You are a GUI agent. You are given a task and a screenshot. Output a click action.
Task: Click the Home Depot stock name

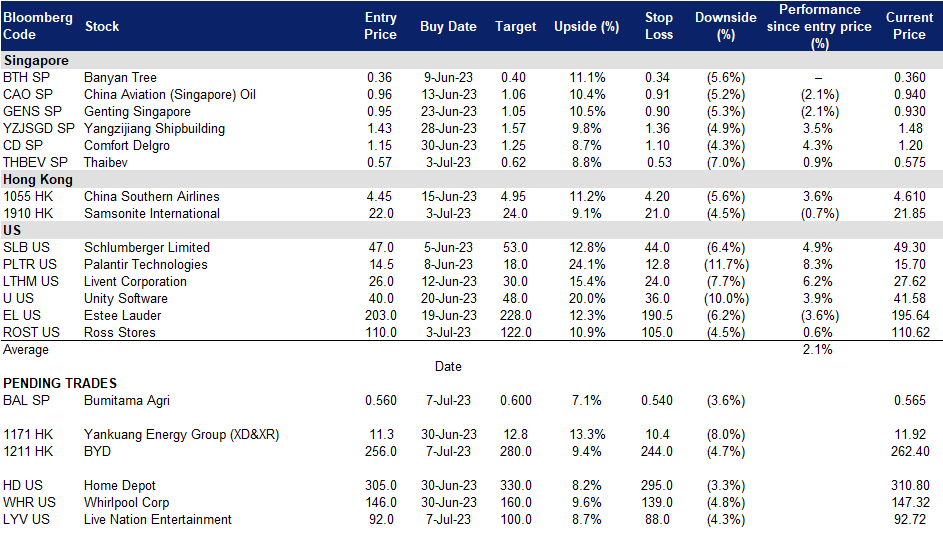pyautogui.click(x=120, y=485)
